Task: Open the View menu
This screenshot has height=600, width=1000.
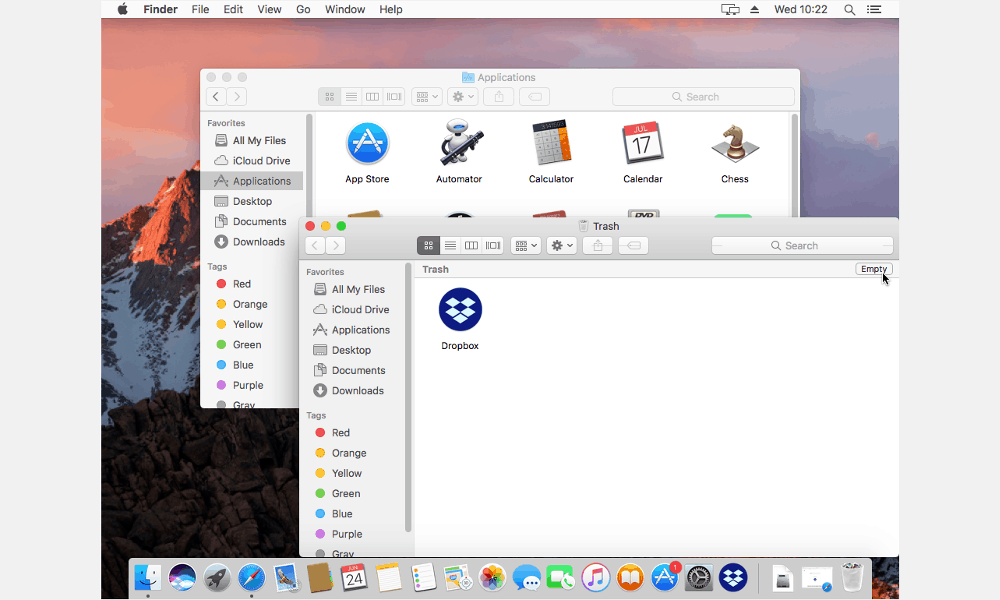Action: coord(269,9)
